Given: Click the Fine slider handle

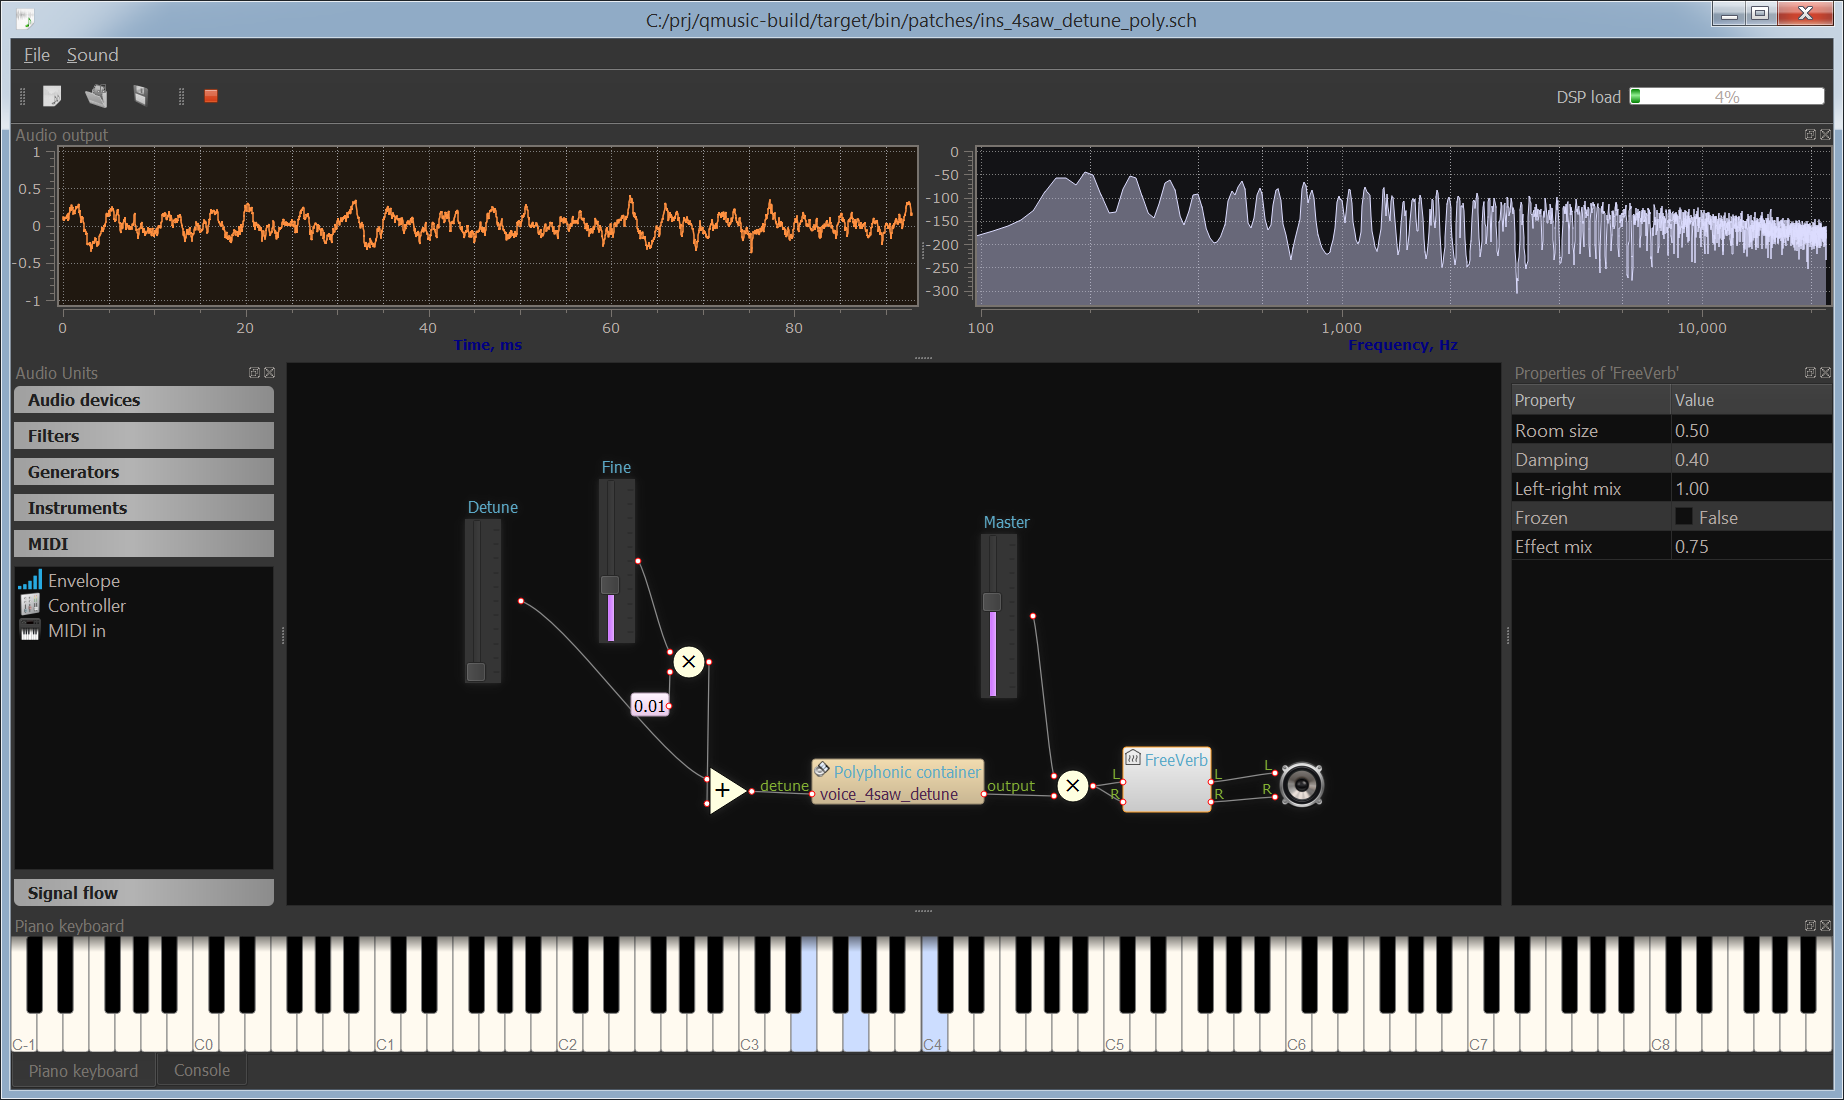Looking at the screenshot, I should (x=610, y=585).
